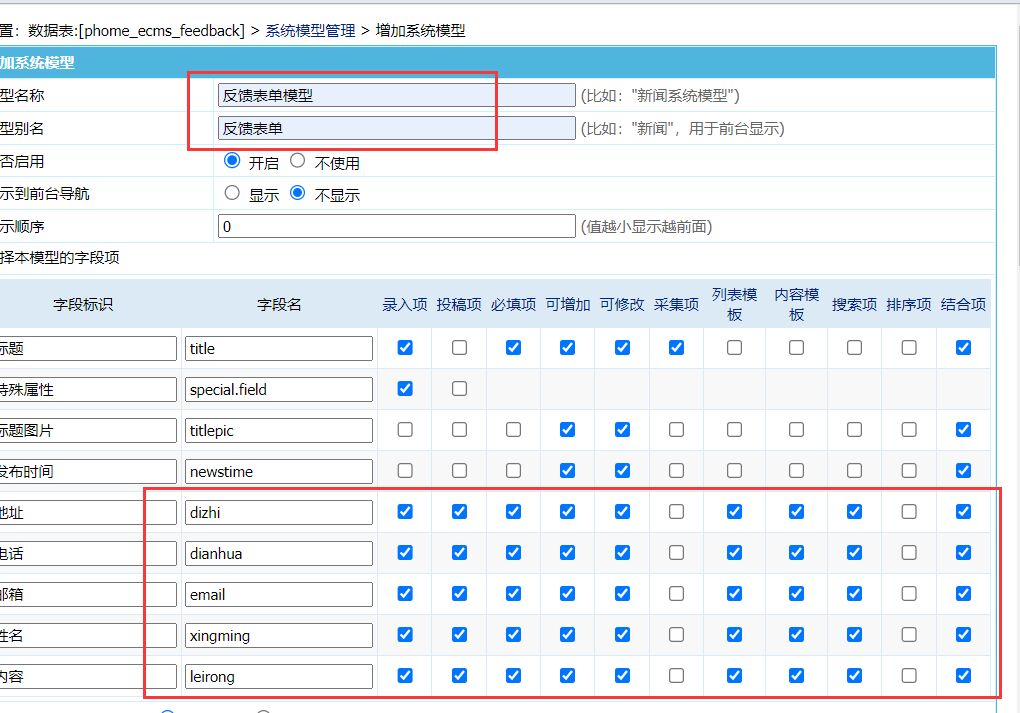Enable 排序项 checkbox for dianhua row
Image resolution: width=1020 pixels, height=713 pixels.
(x=909, y=553)
